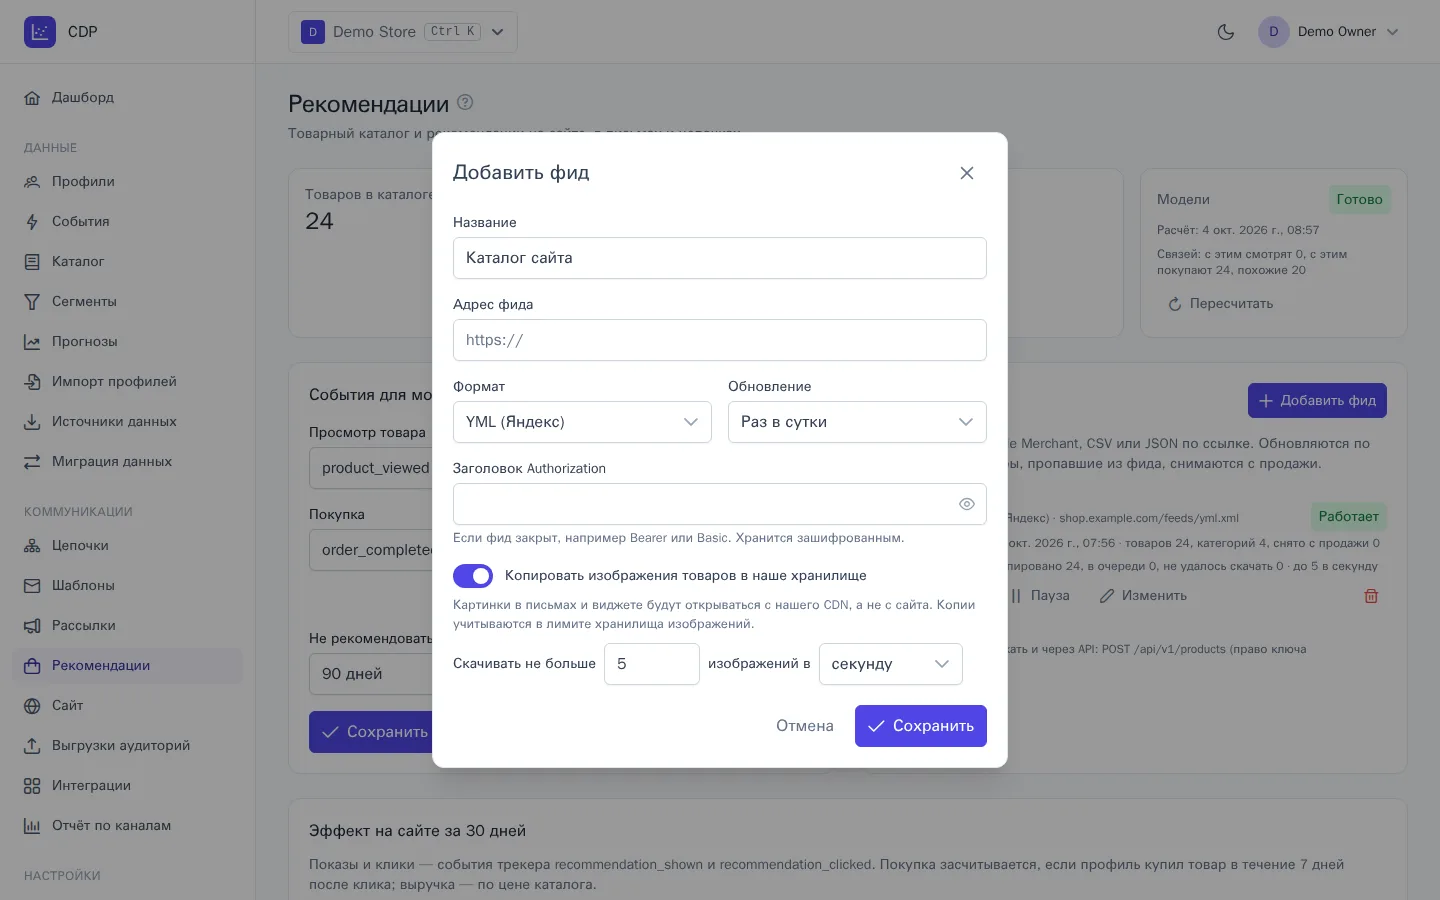Click the Импорт профилей icon
This screenshot has height=900, width=1440.
pos(32,382)
